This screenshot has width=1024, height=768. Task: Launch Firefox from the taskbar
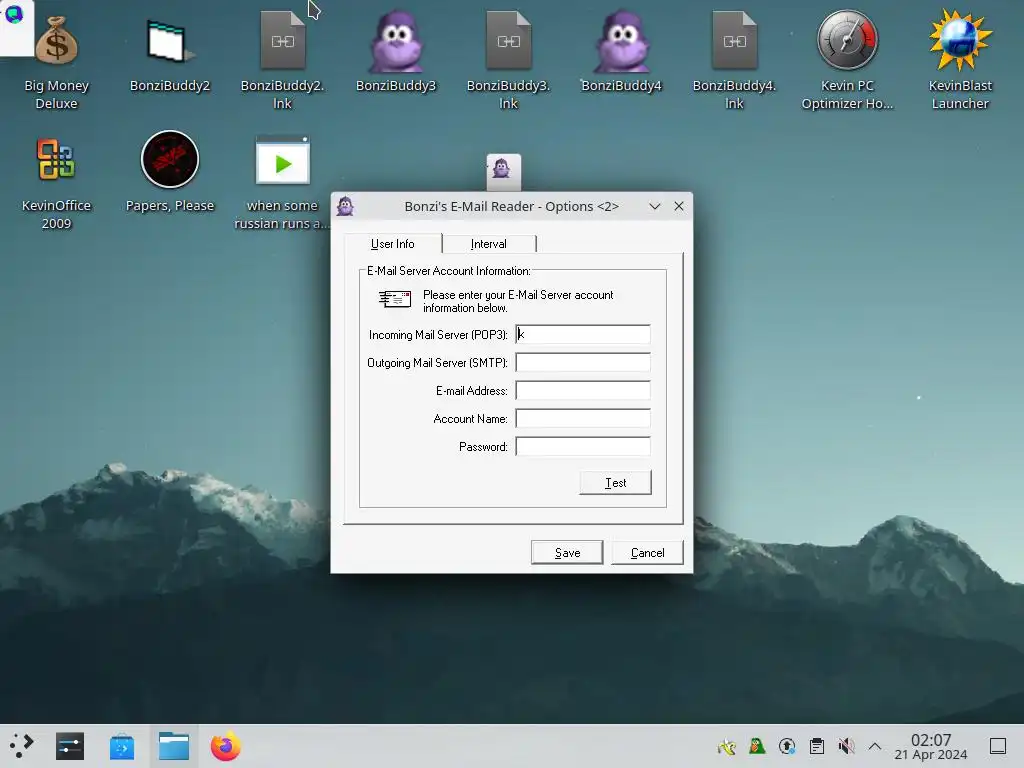[225, 746]
